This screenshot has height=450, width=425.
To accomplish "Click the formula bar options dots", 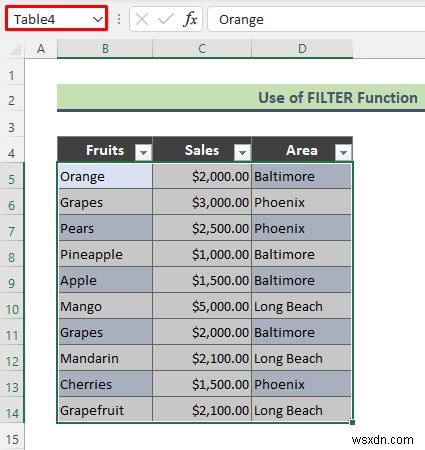I will 119,20.
